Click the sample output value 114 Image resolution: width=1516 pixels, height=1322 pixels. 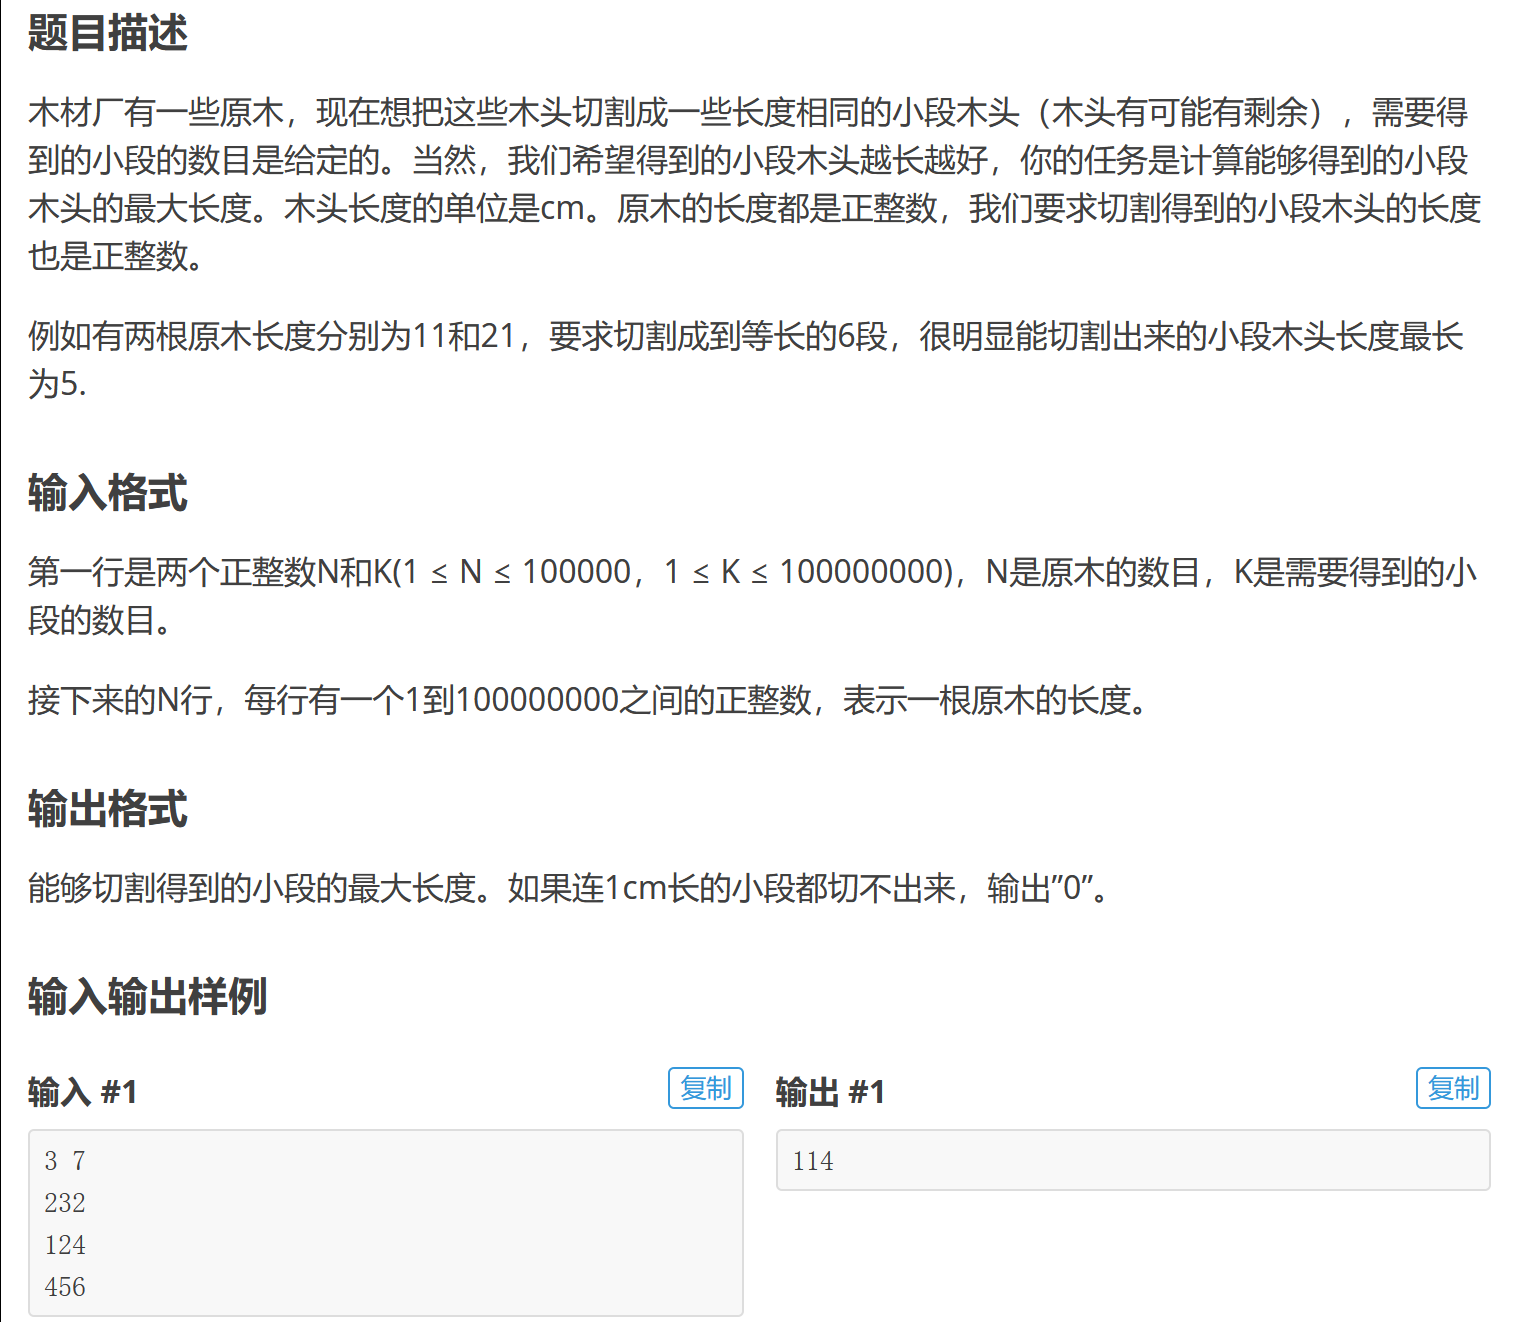(813, 1161)
